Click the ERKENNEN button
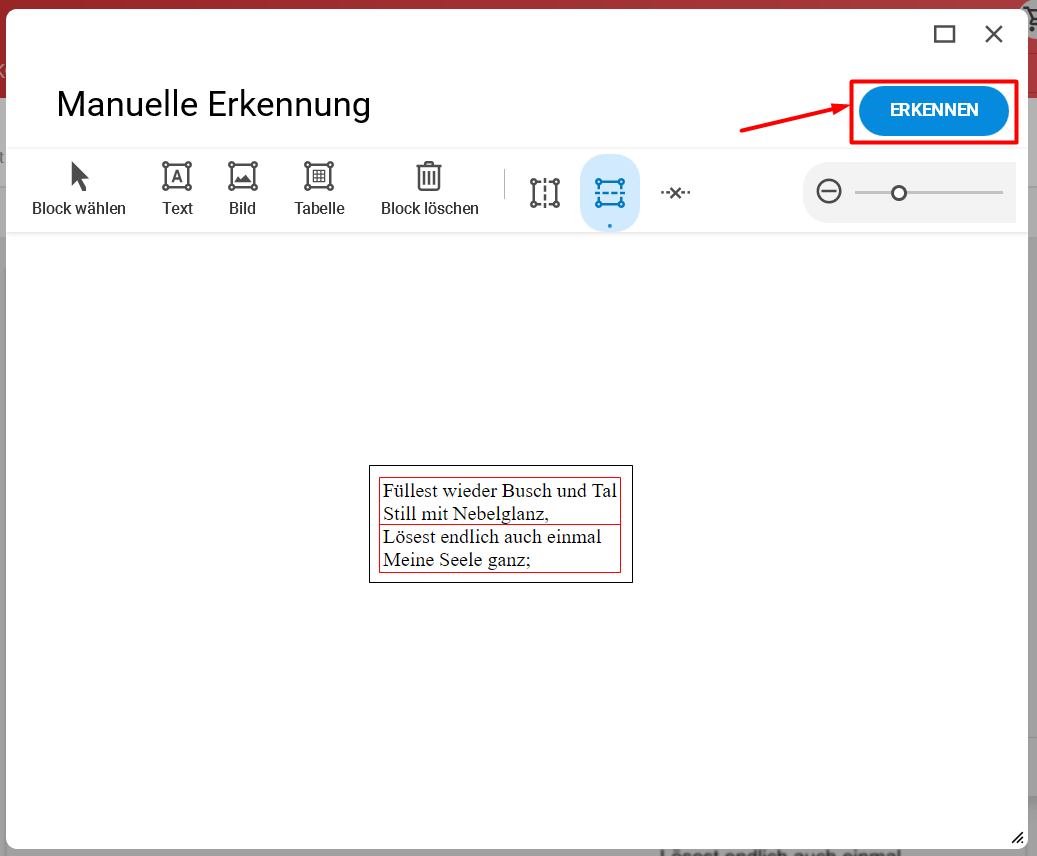 (x=933, y=110)
